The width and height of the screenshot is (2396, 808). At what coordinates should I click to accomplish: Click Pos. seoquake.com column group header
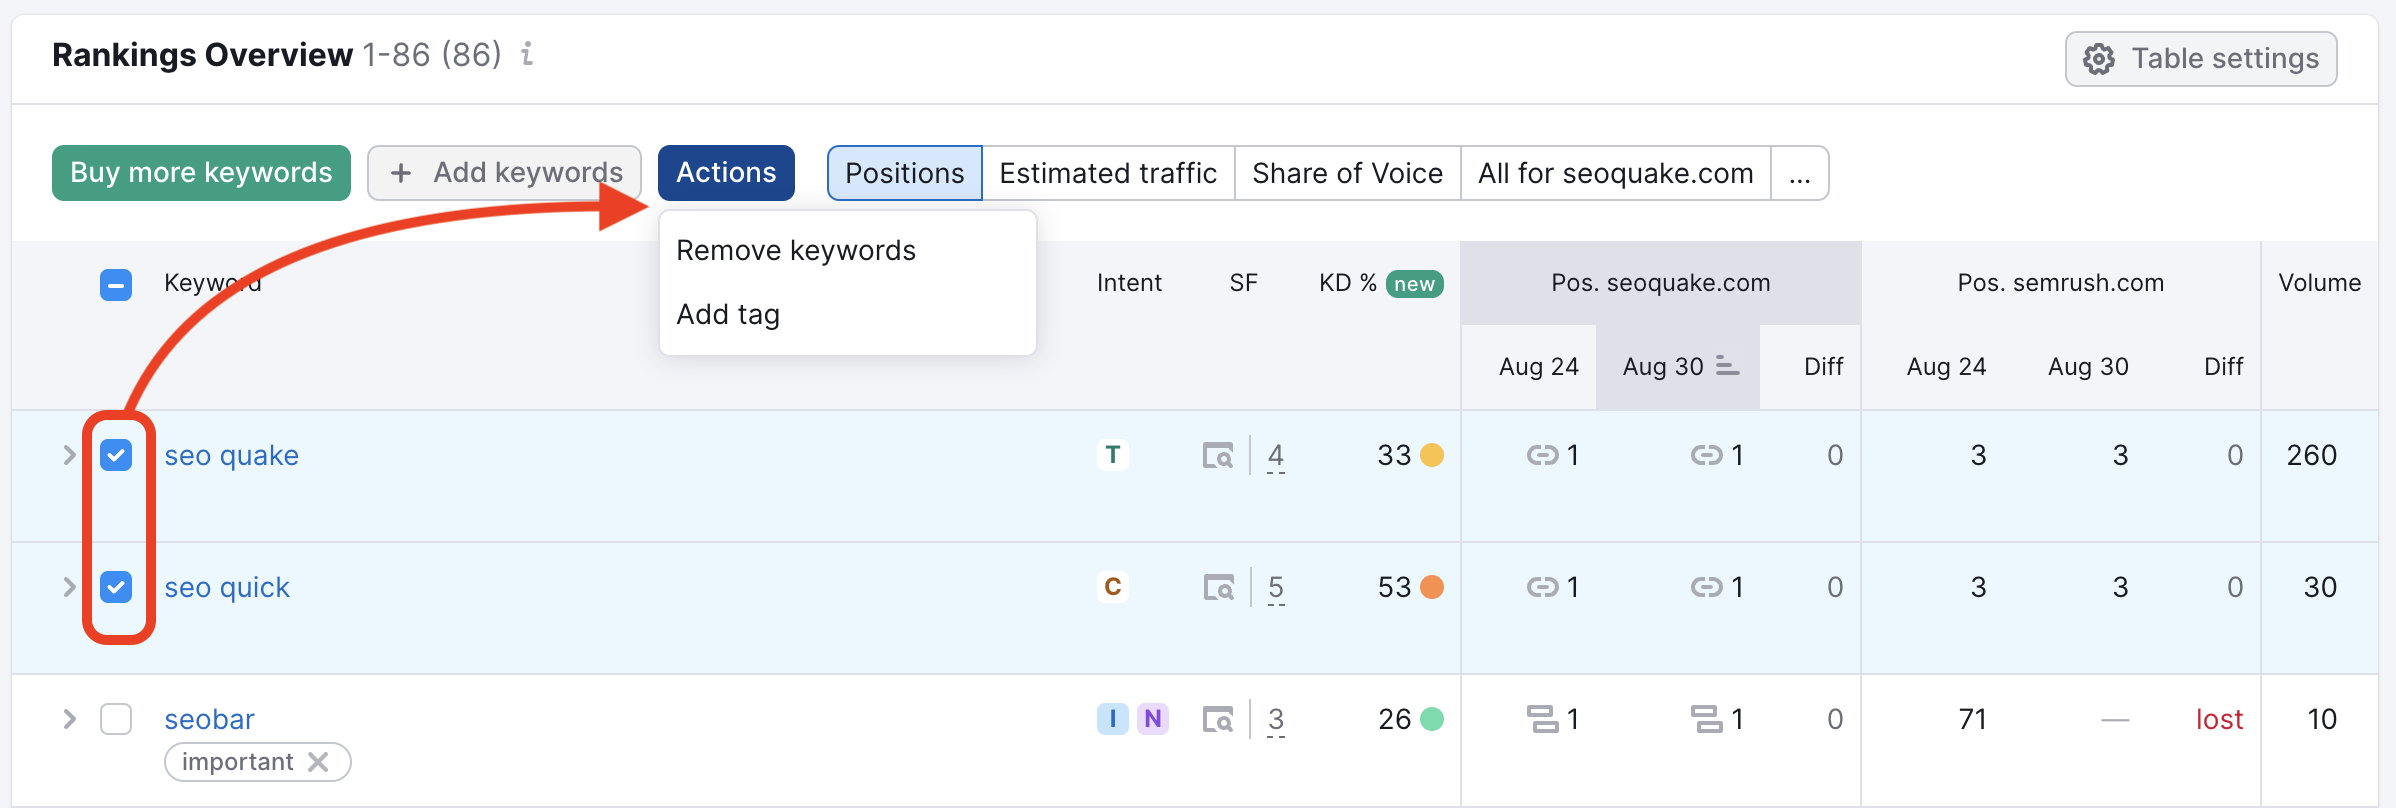[1660, 283]
